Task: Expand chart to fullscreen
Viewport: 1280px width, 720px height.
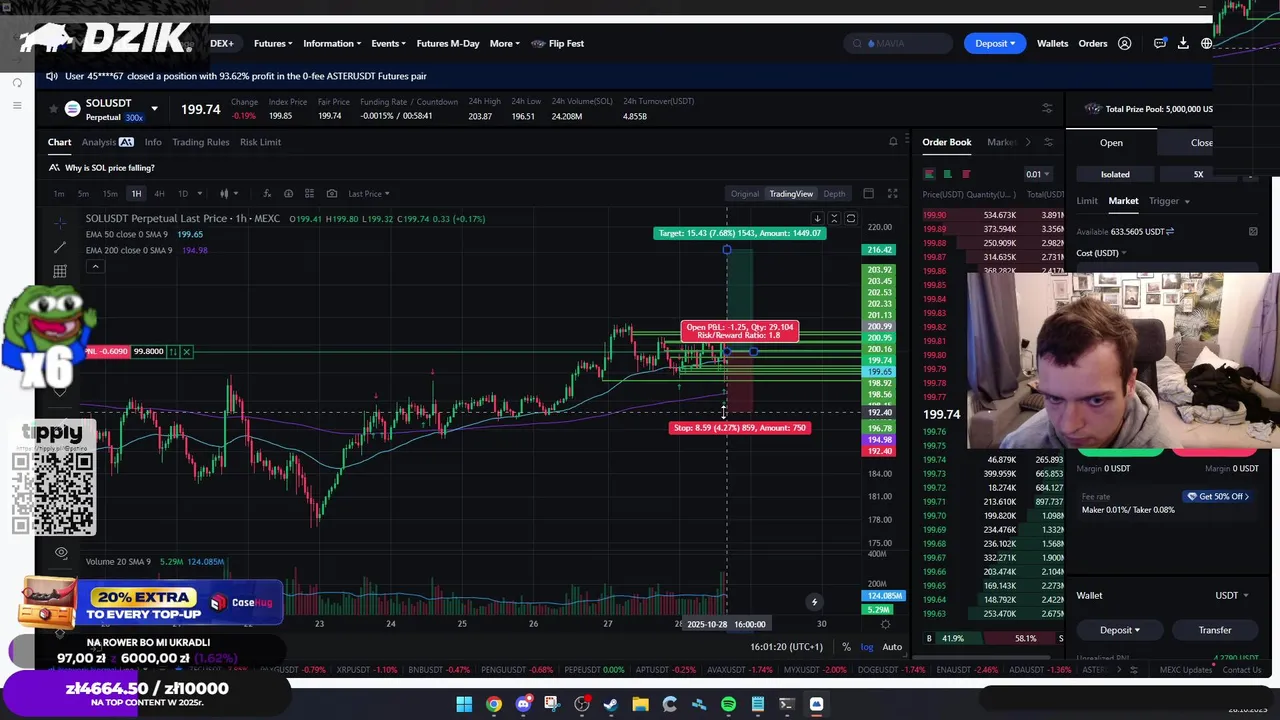Action: [892, 193]
